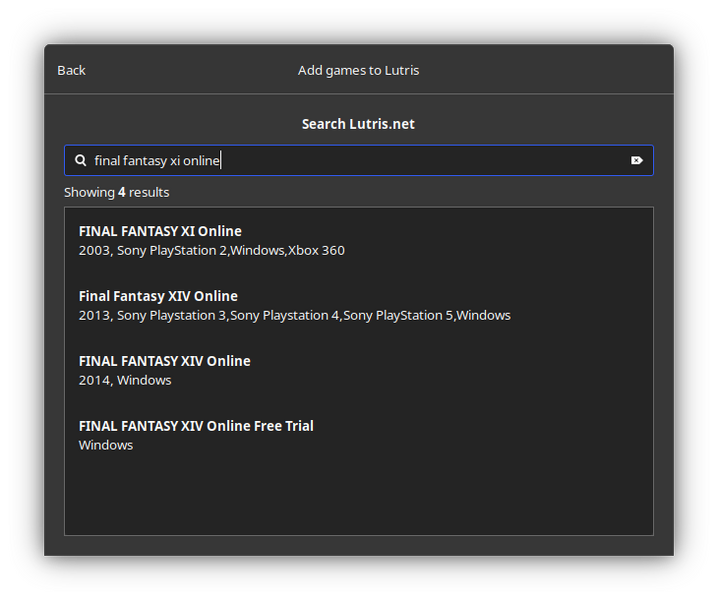718x600 pixels.
Task: Select FINAL FANTASY XIV Online 2014 Windows result
Action: (359, 371)
